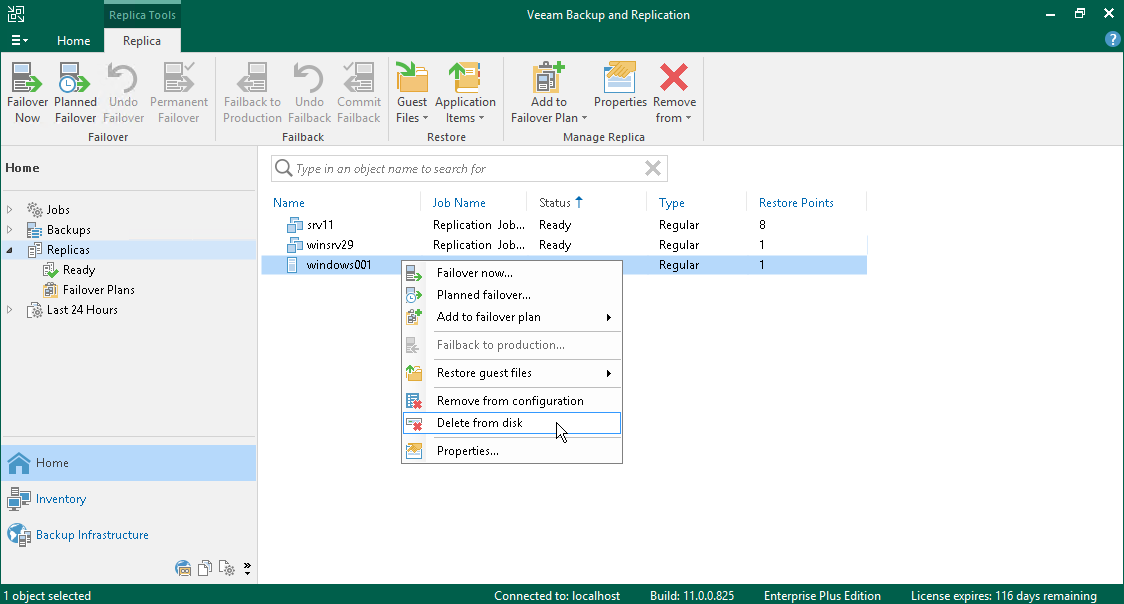Open the Add to Failover Plan dropdown
The width and height of the screenshot is (1124, 604).
coord(549,92)
